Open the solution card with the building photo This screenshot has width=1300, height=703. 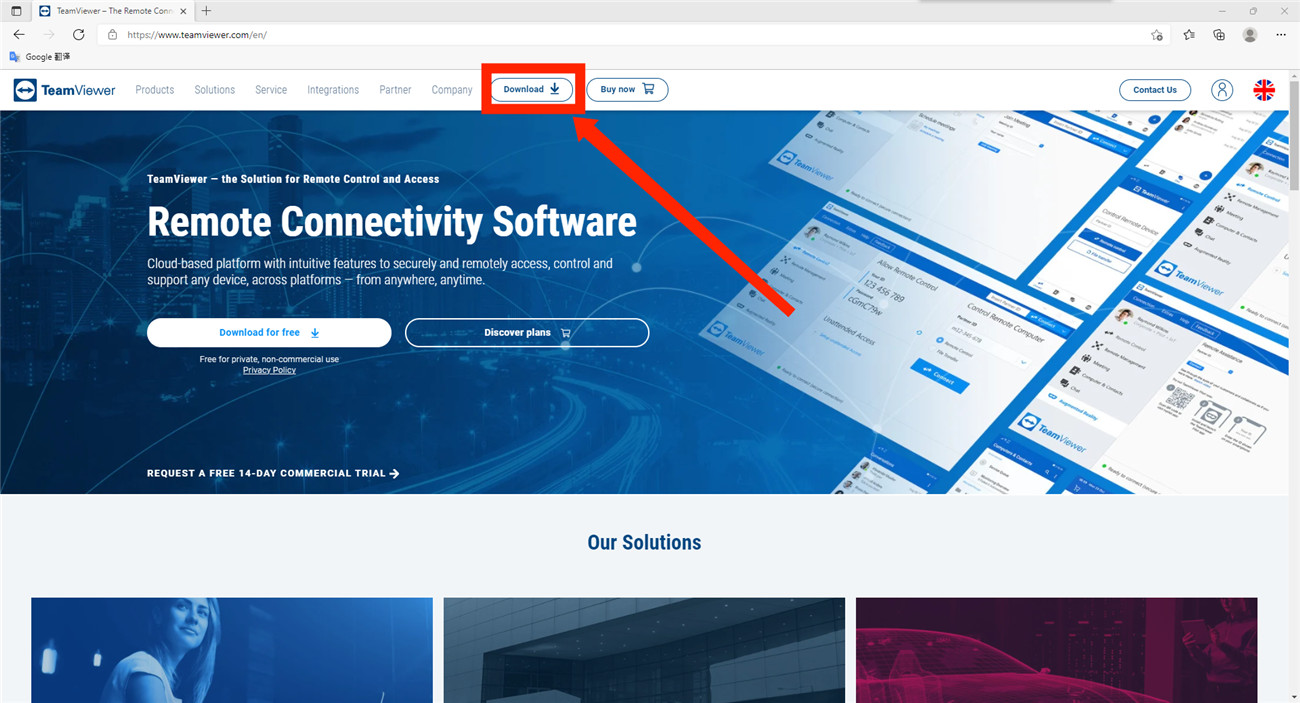(x=644, y=650)
